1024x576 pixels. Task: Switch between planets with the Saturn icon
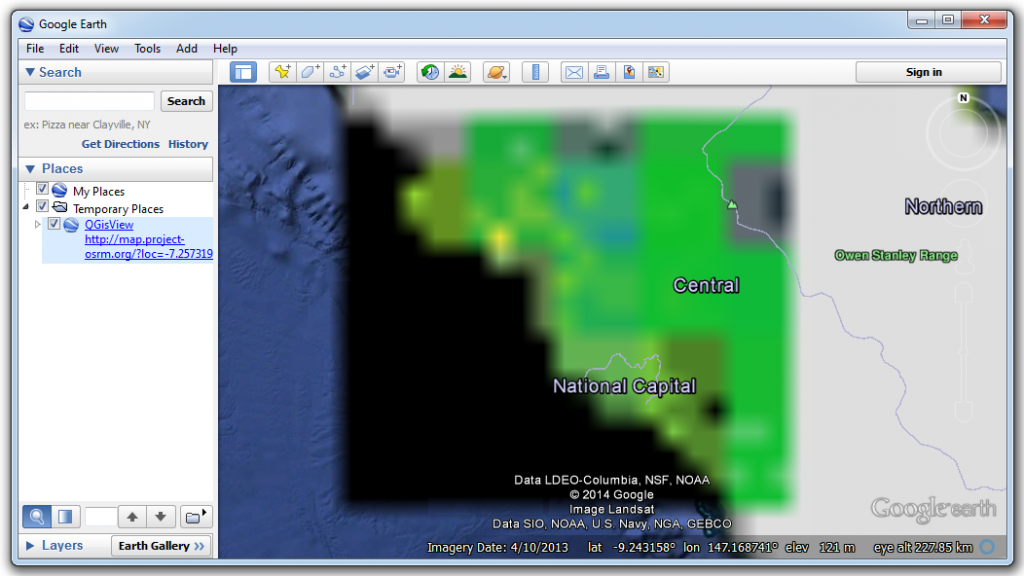(x=496, y=72)
